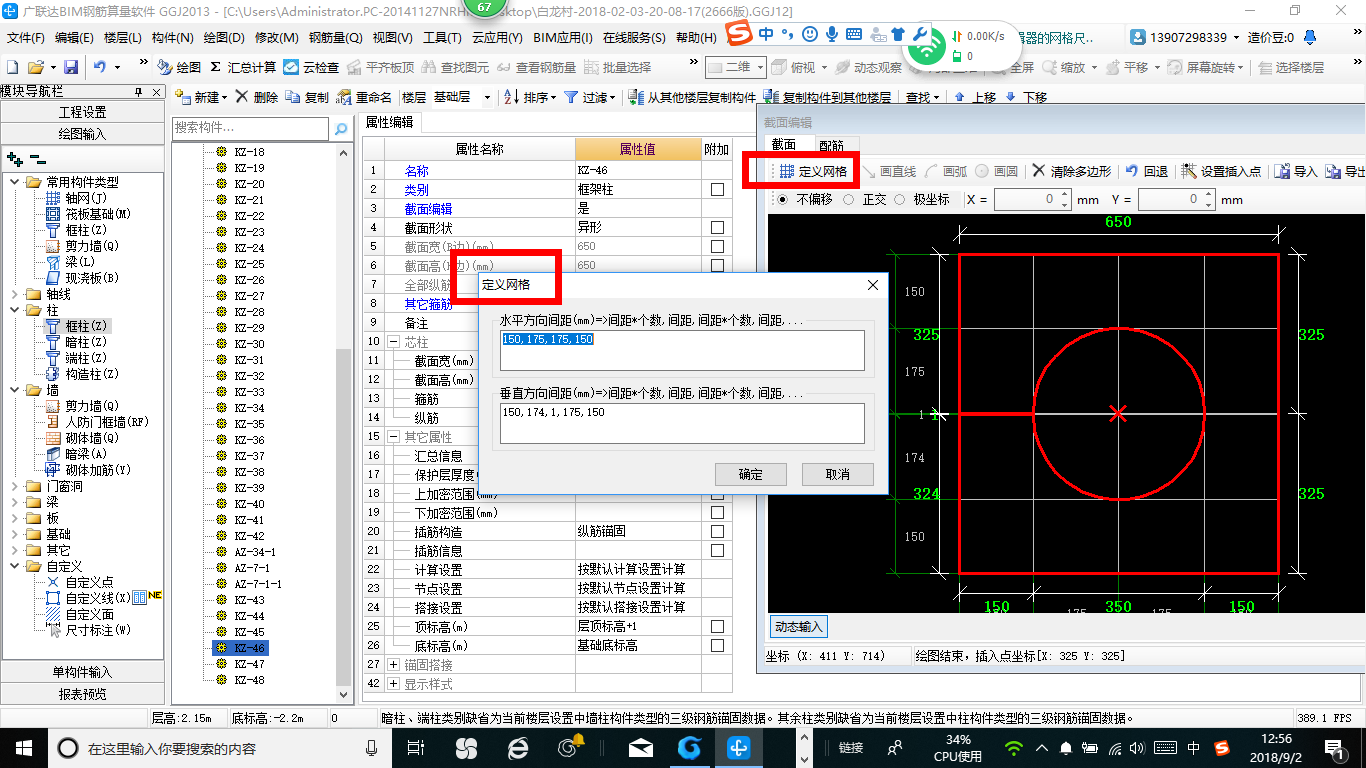Click 工程设置 navigator button
This screenshot has height=768, width=1366.
pos(82,112)
